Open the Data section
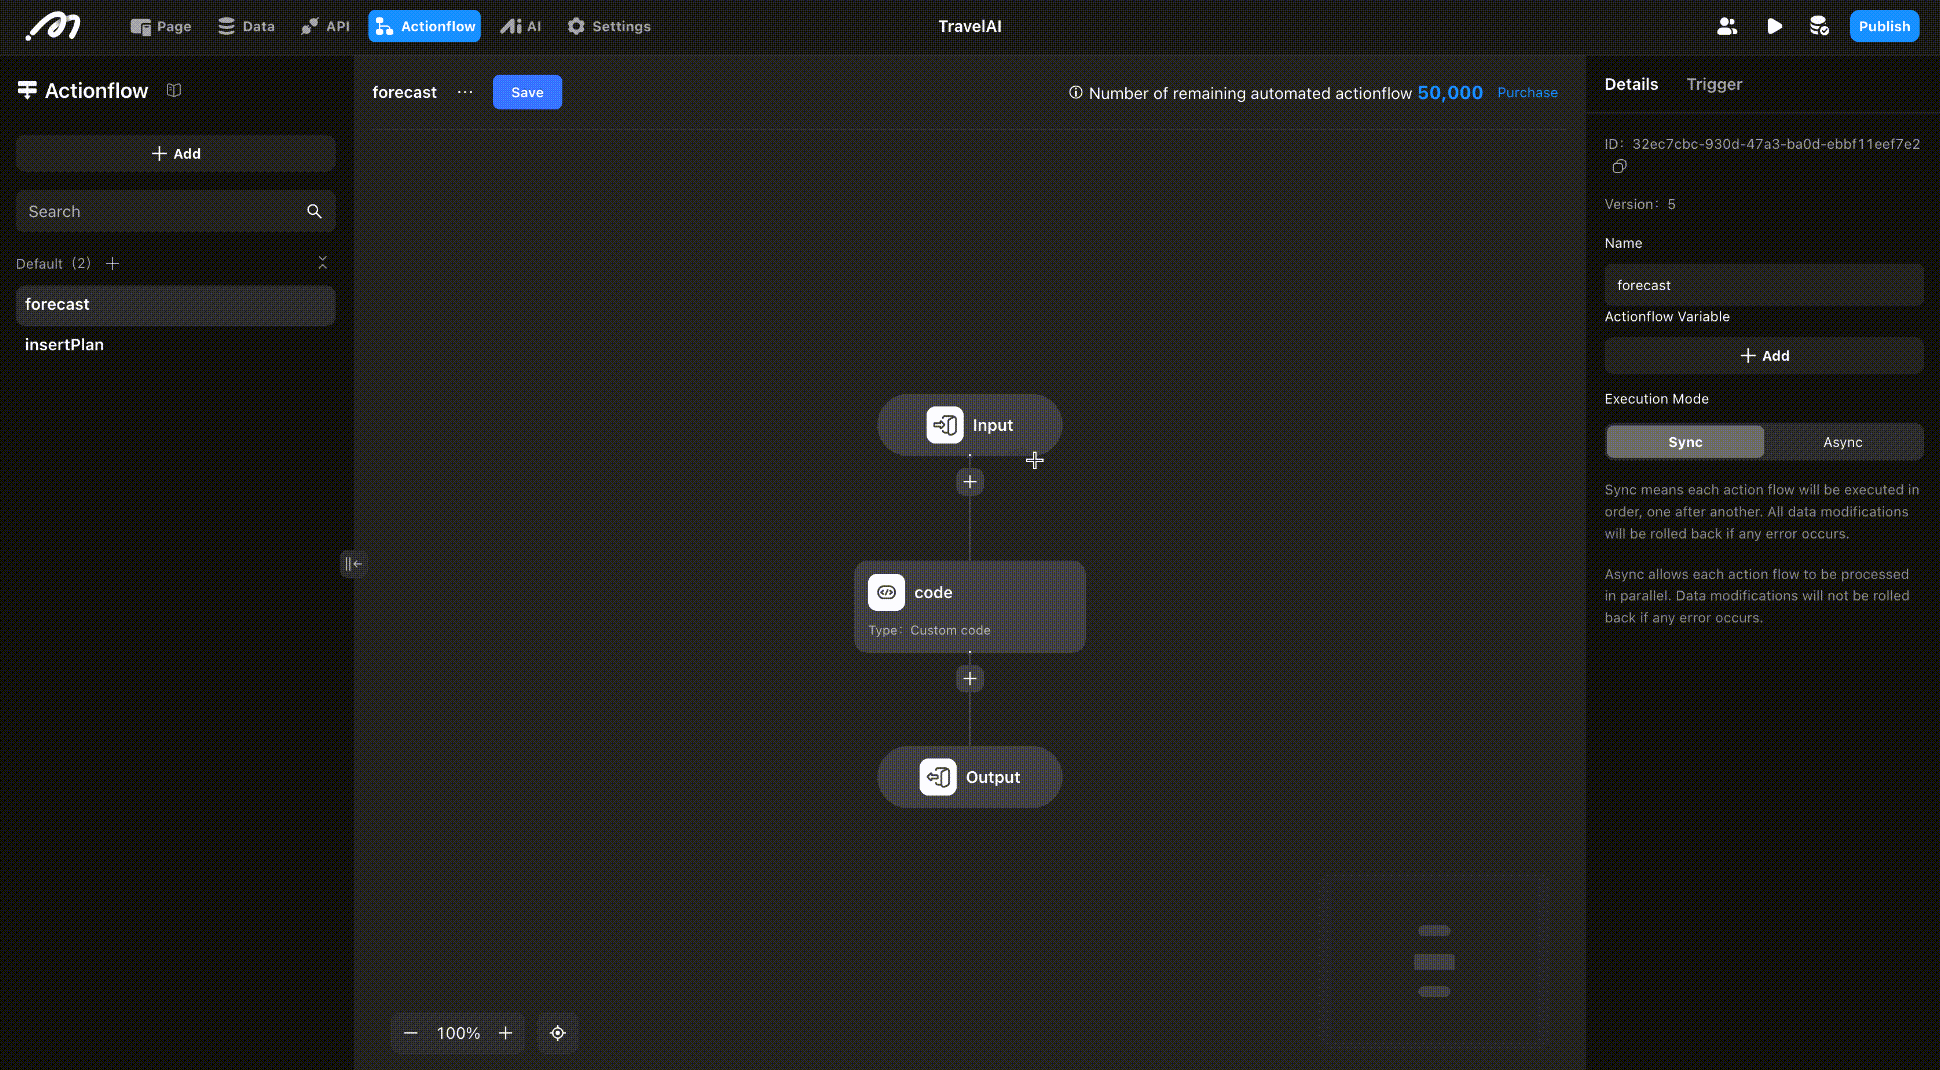 click(246, 27)
